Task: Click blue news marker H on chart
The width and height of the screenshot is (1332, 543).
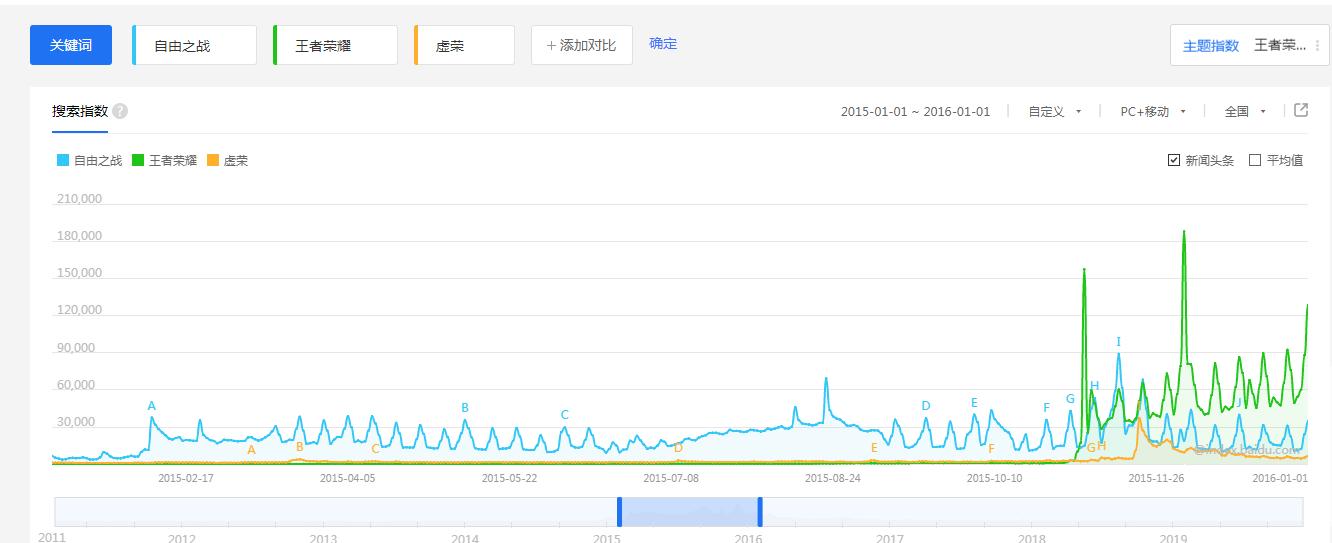Action: coord(1095,386)
